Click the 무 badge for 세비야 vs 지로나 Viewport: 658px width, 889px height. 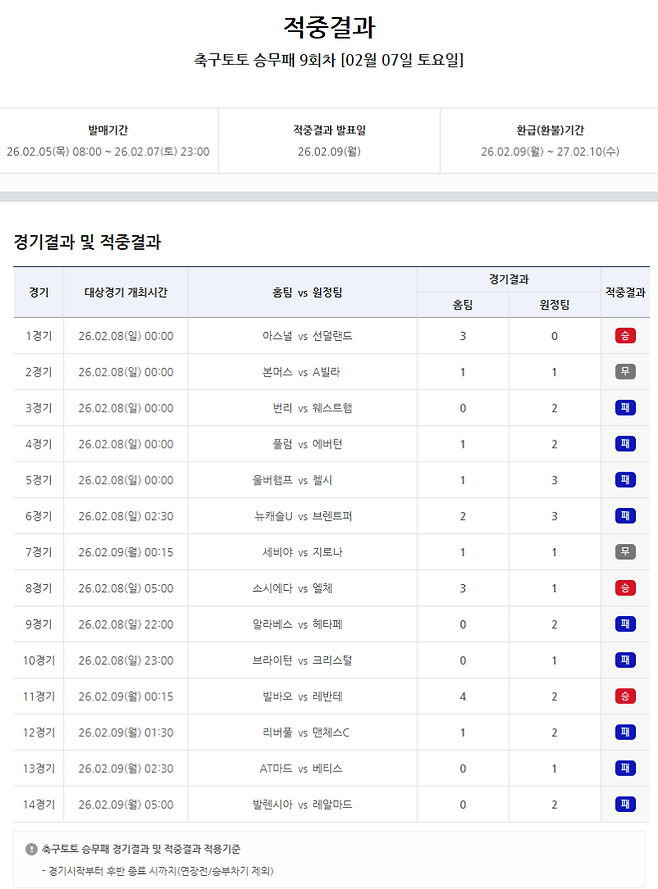coord(625,552)
